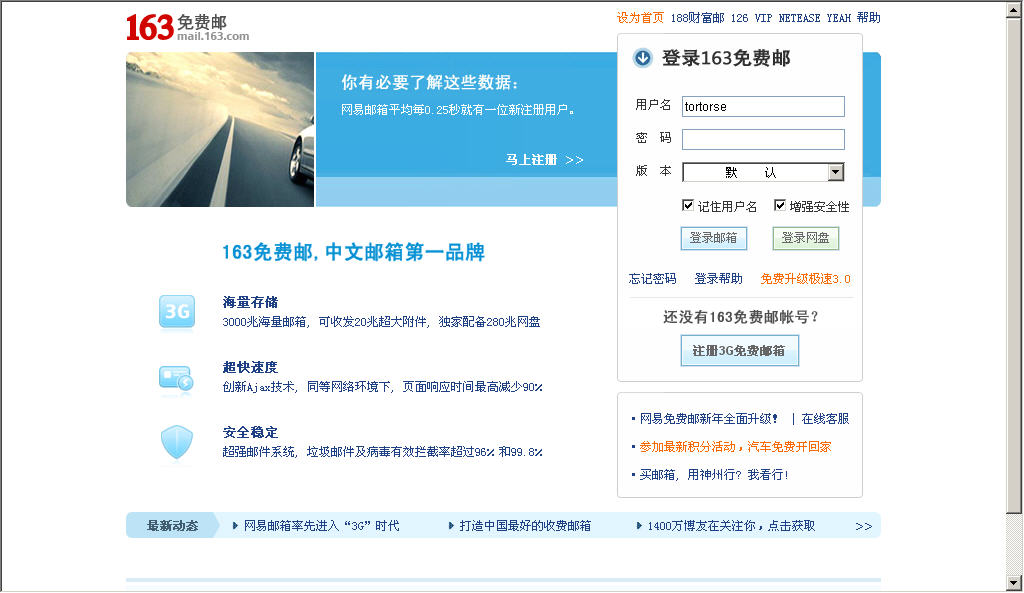Click the 安全稳定 heading
1024x593 pixels.
(250, 432)
